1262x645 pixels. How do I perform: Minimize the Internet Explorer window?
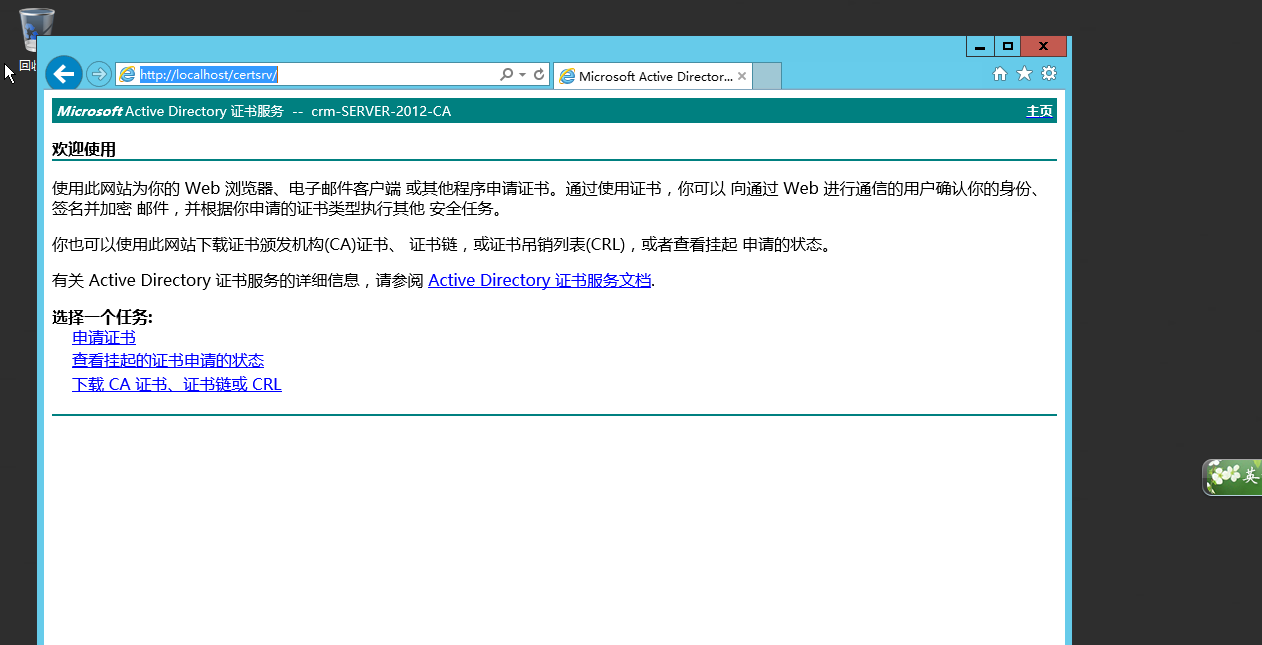click(980, 46)
